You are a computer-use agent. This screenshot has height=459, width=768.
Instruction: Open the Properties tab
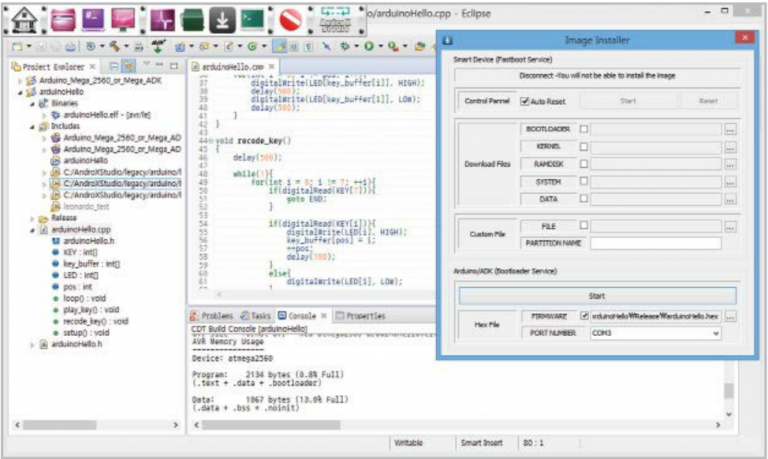click(x=361, y=316)
